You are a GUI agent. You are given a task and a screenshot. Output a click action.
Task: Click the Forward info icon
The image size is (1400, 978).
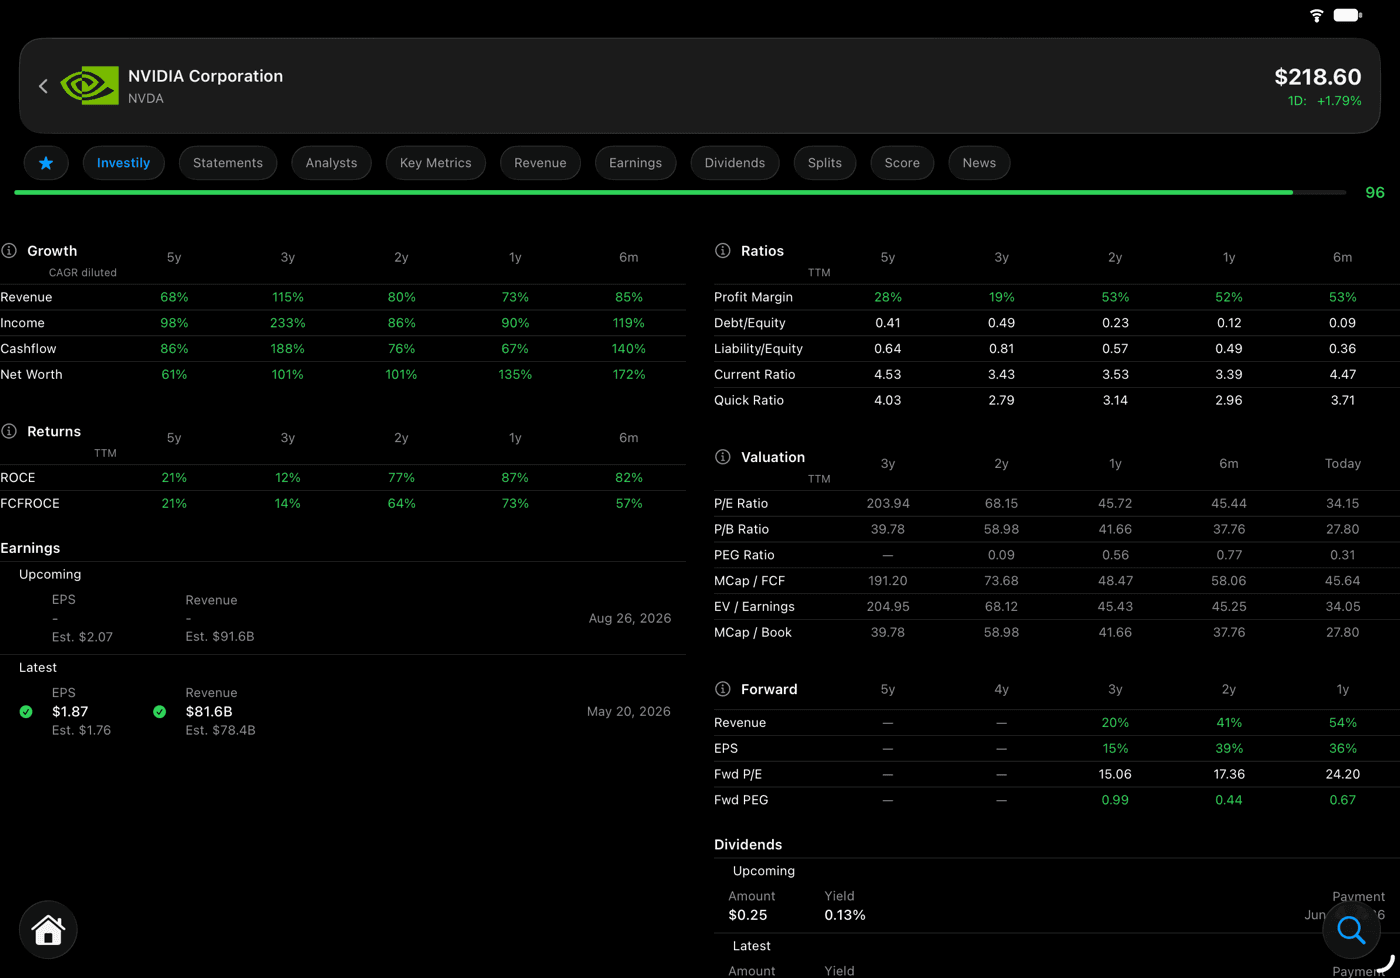[x=723, y=689]
